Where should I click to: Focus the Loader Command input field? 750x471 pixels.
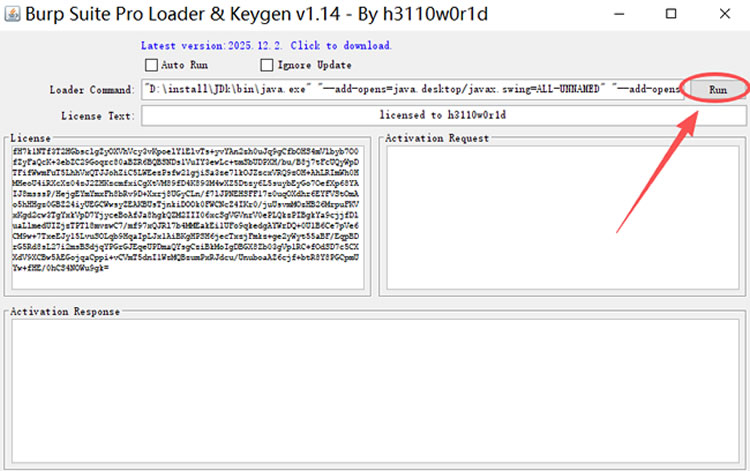[x=412, y=89]
